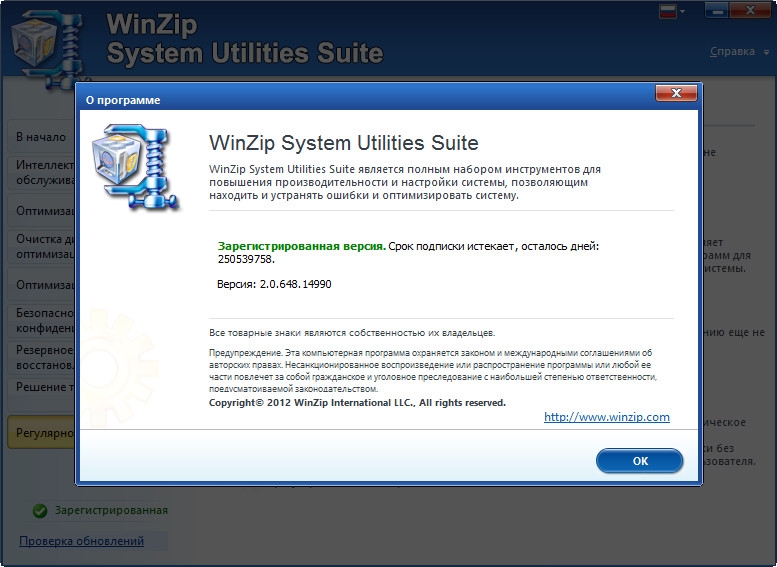Select the Регулярное sidebar tab
The image size is (777, 567).
click(x=42, y=433)
